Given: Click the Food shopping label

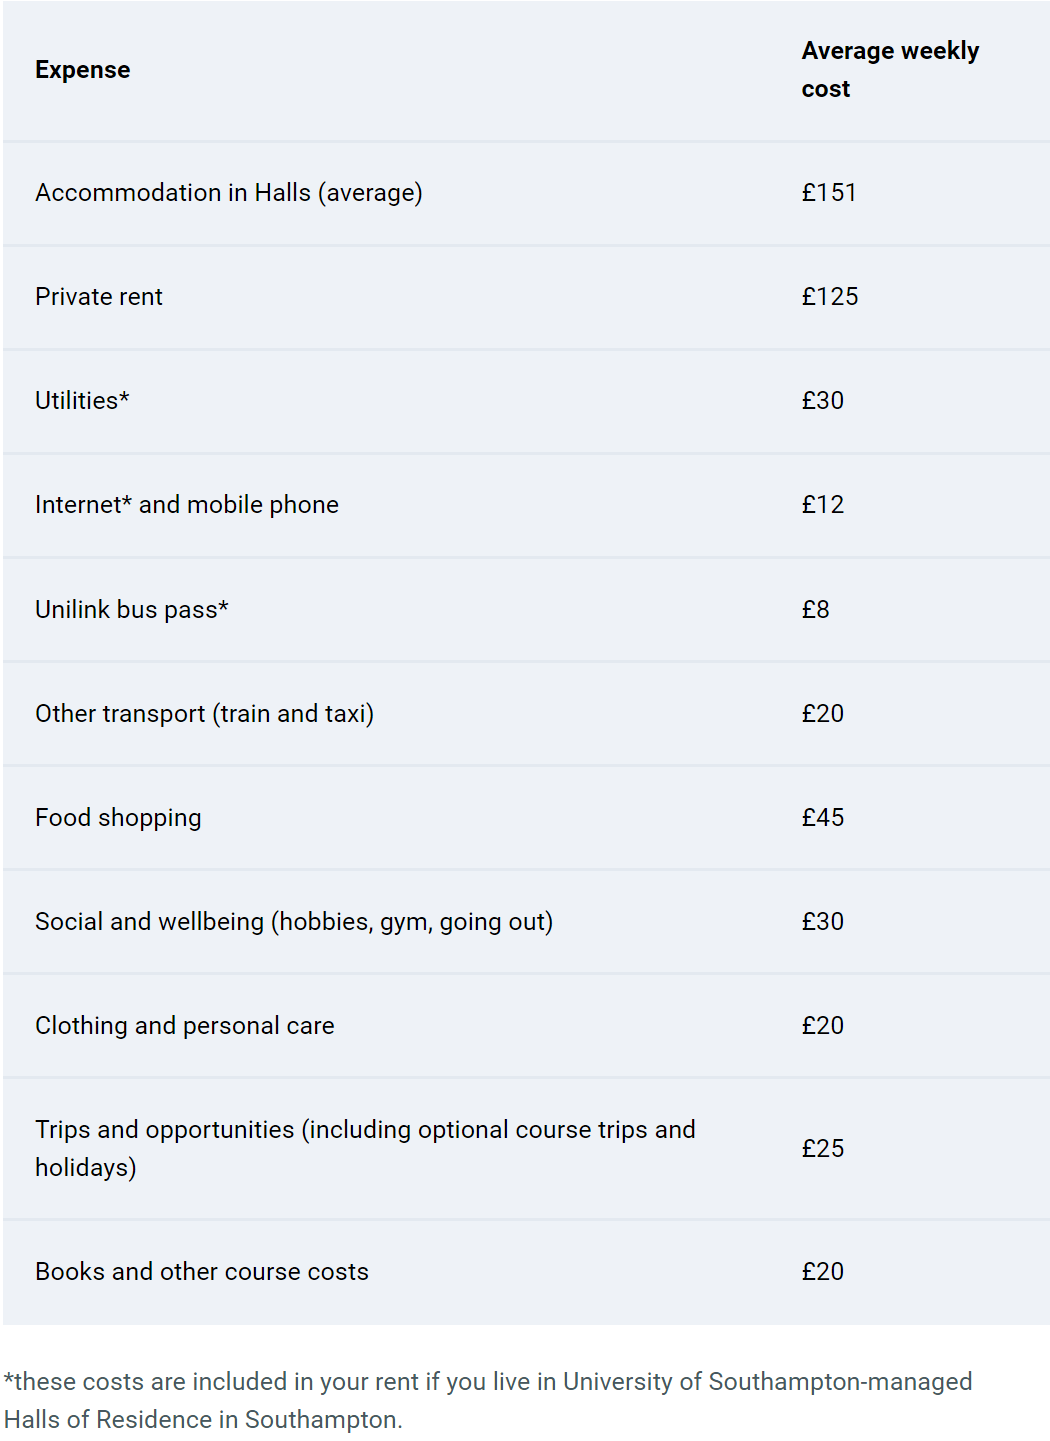Looking at the screenshot, I should tap(118, 818).
